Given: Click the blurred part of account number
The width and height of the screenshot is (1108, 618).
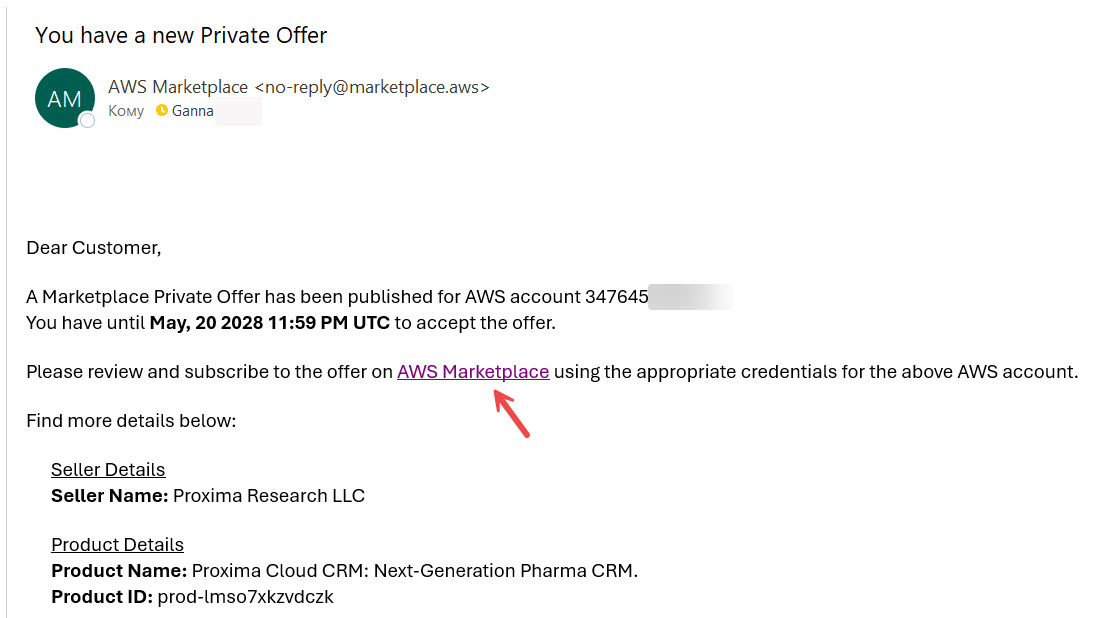Looking at the screenshot, I should [690, 297].
